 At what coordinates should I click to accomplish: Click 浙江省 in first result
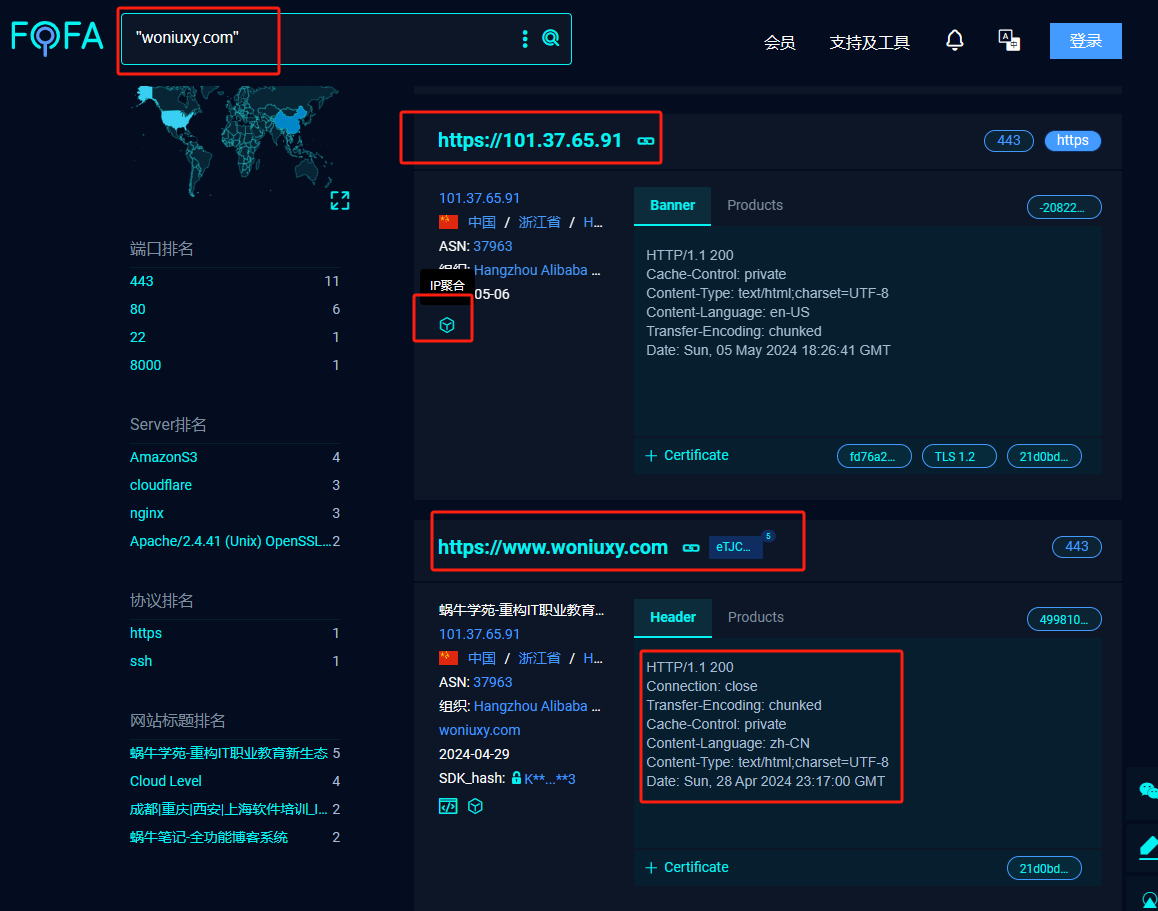539,222
